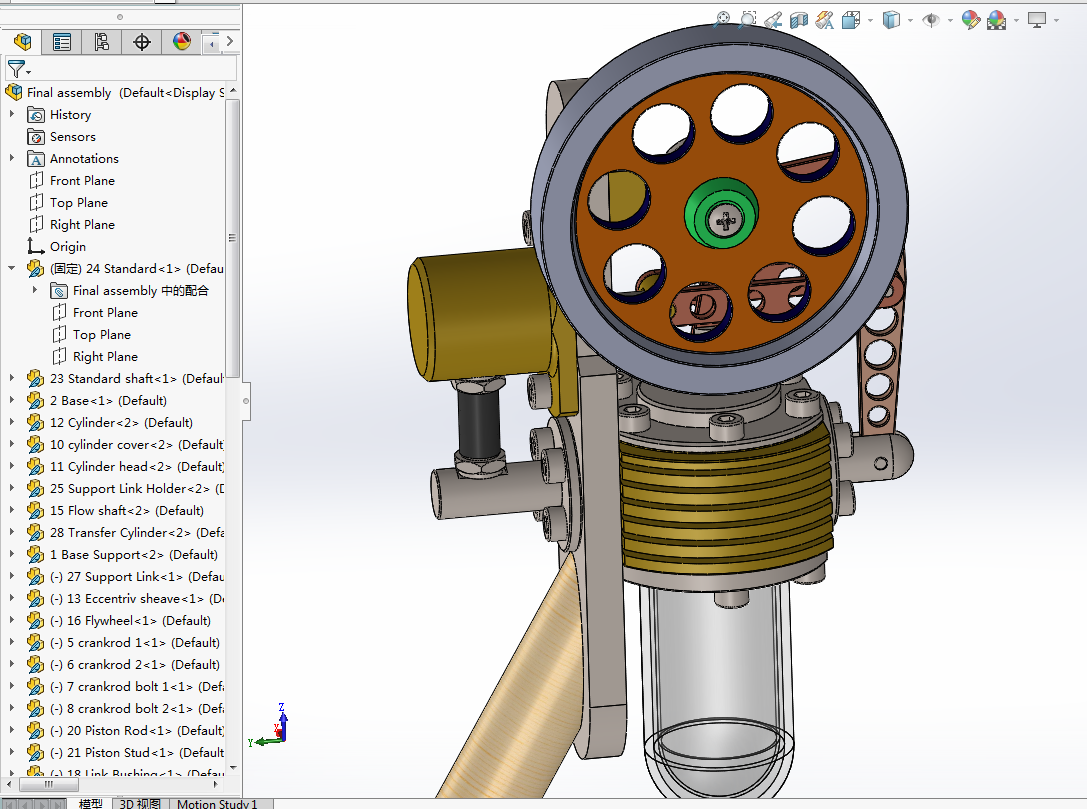Click the Display Style icon
The width and height of the screenshot is (1087, 809).
pos(892,20)
